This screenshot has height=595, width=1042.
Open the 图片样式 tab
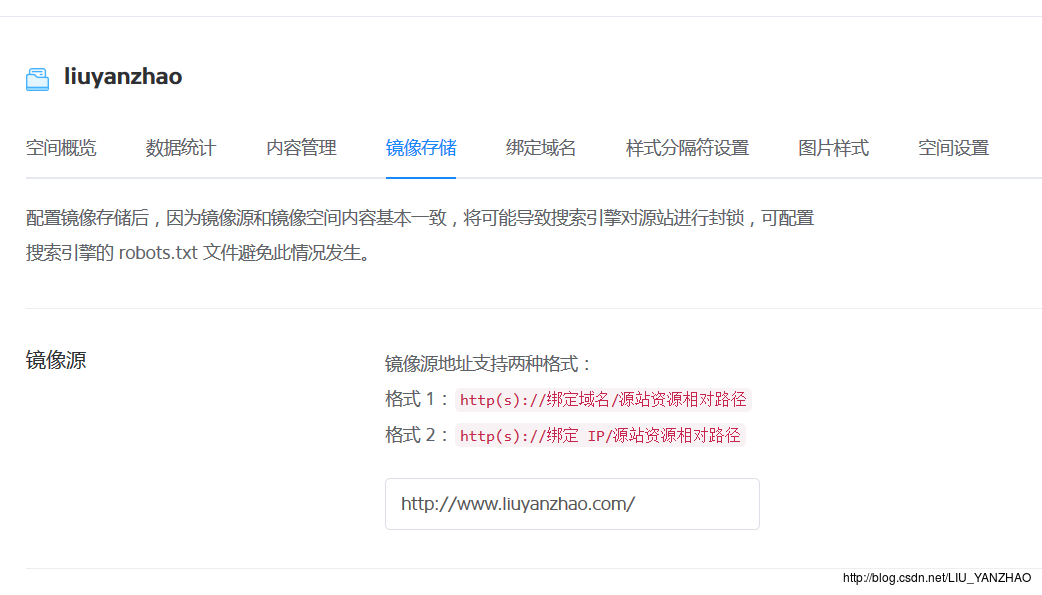click(x=833, y=148)
